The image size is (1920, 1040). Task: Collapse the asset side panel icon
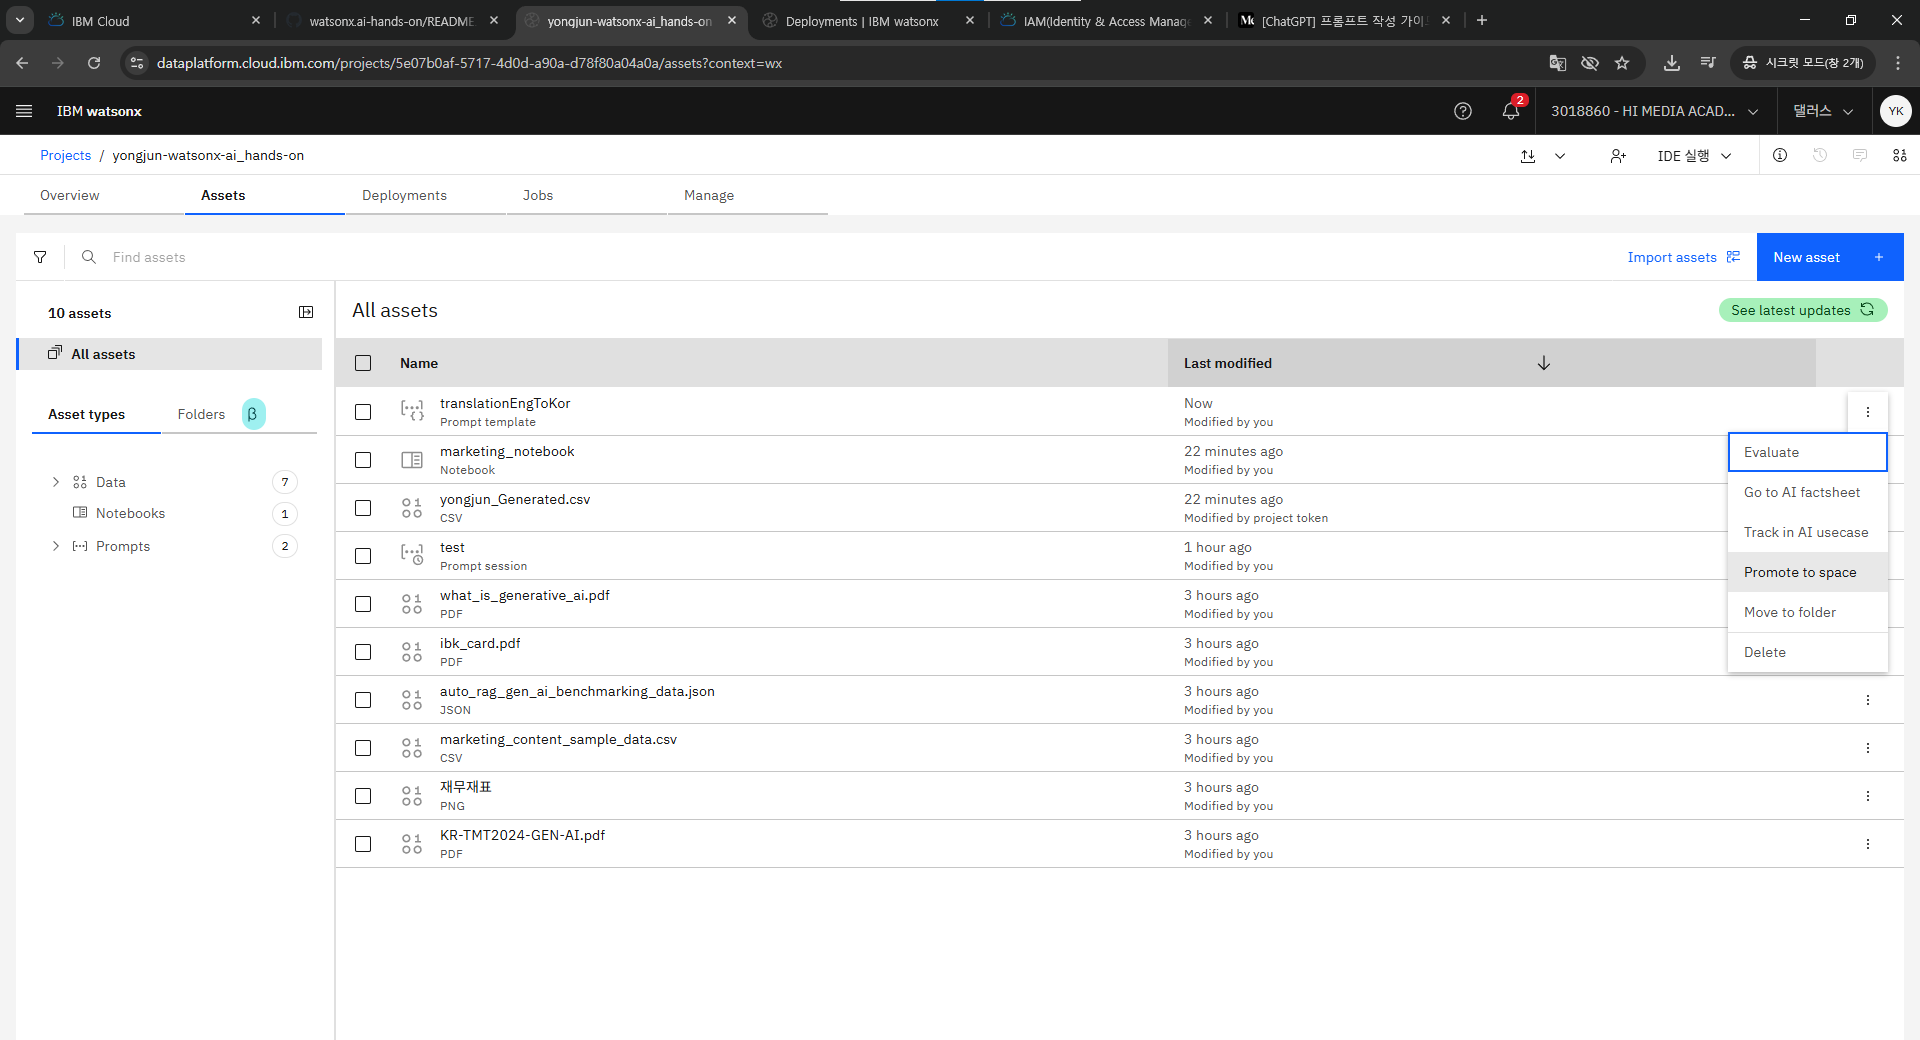[x=306, y=312]
